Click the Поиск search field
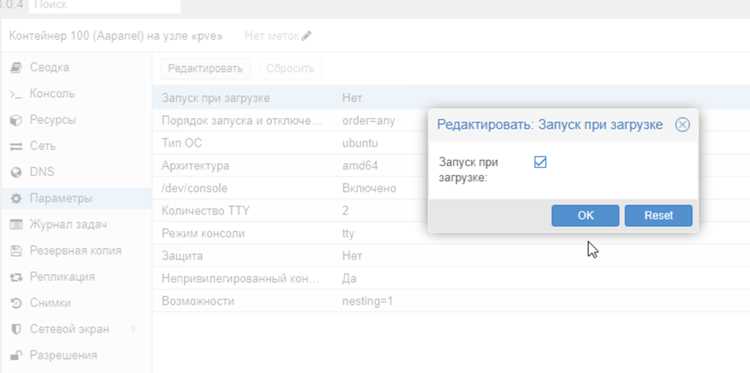Viewport: 750px width, 373px height. pos(104,6)
